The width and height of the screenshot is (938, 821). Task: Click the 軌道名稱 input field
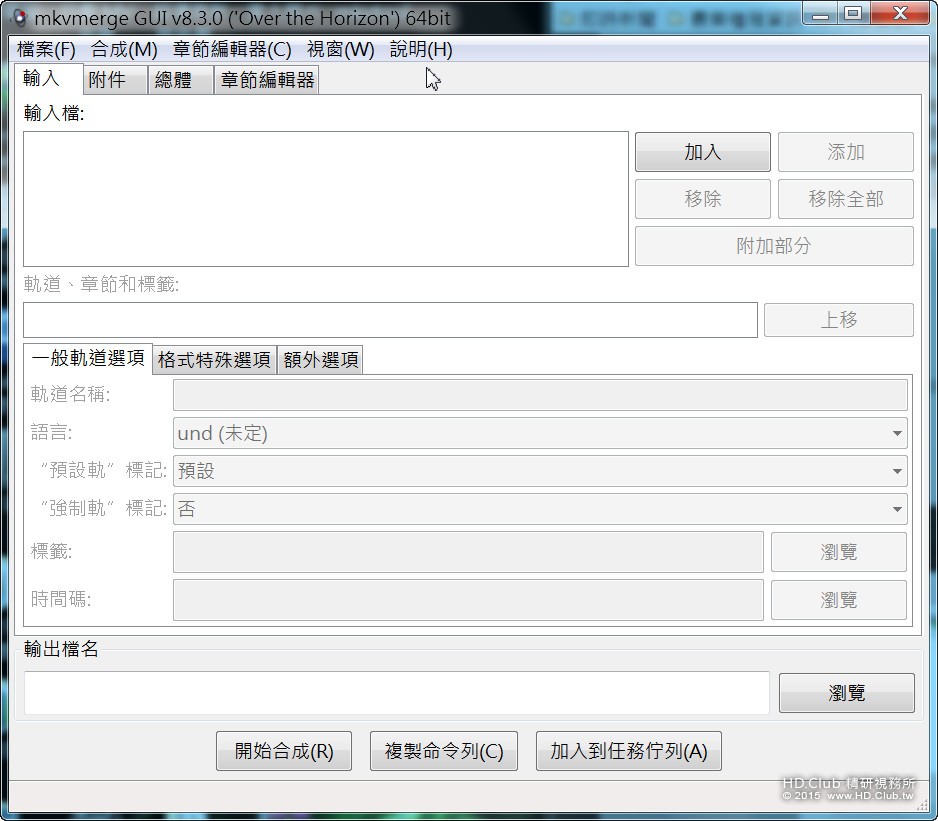[540, 395]
